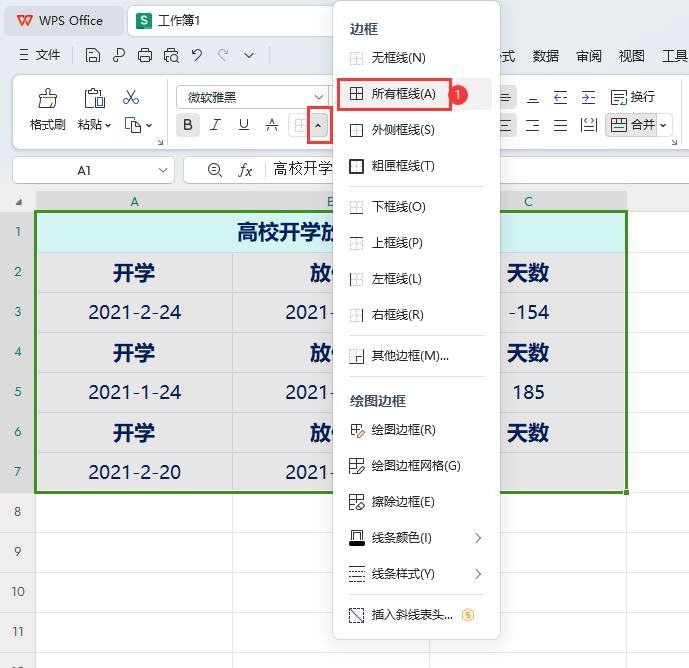
Task: Click the WPS Office home tab
Action: tap(63, 21)
